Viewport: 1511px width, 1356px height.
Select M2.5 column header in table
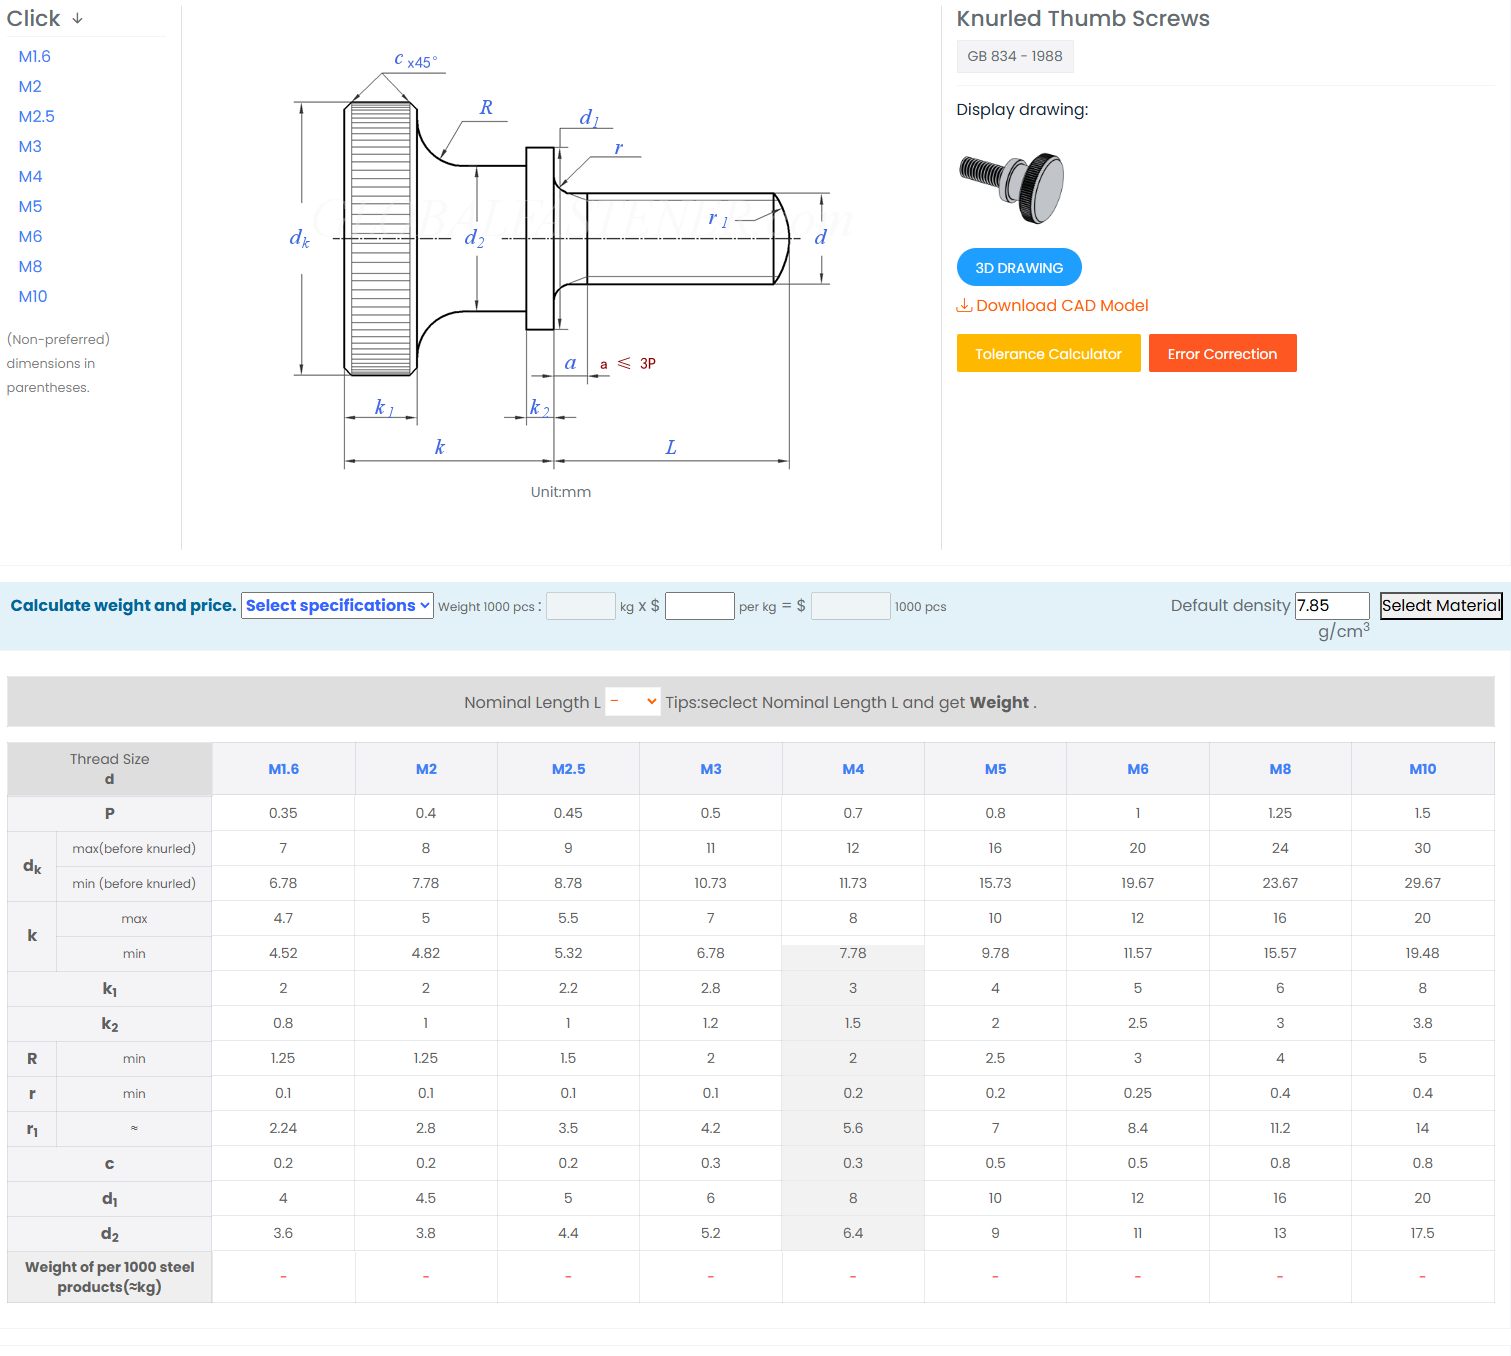pos(568,769)
